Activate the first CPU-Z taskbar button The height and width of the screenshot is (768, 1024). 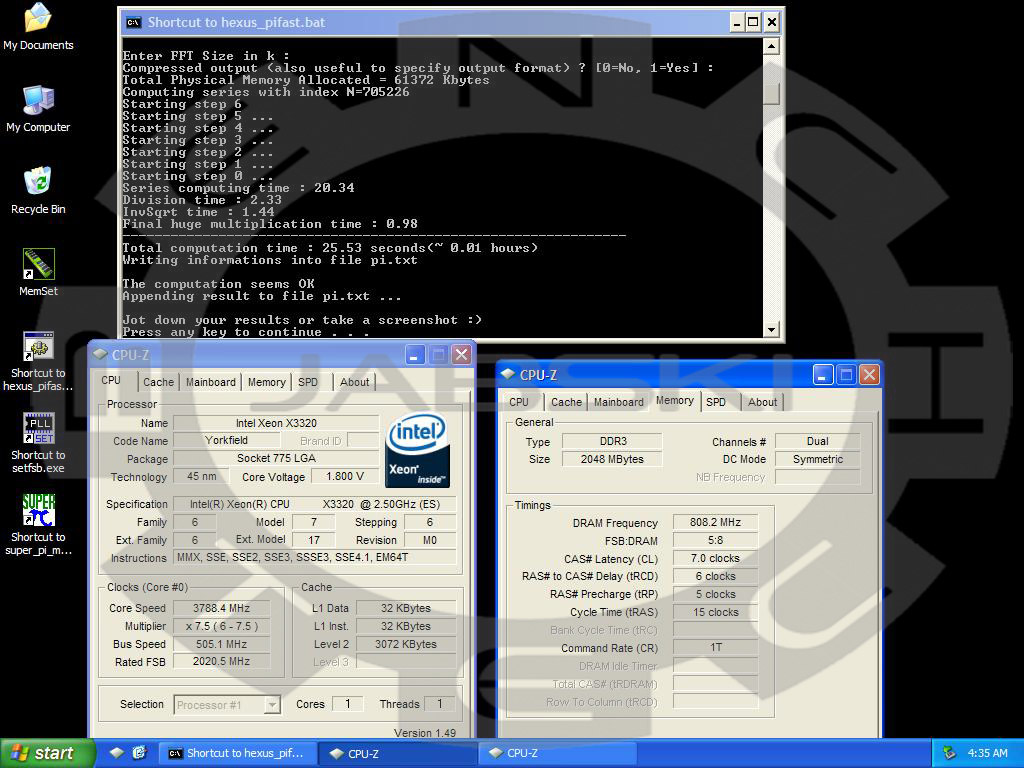click(398, 753)
